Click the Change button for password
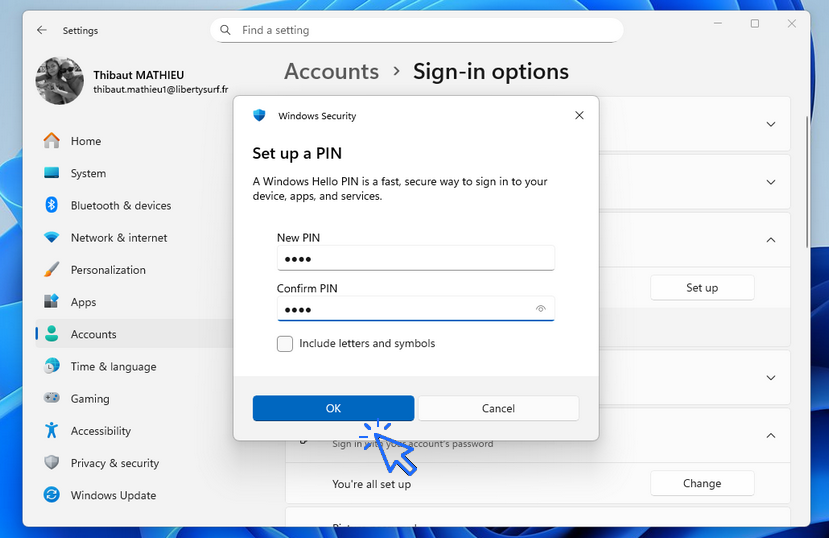Image resolution: width=829 pixels, height=538 pixels. (702, 483)
